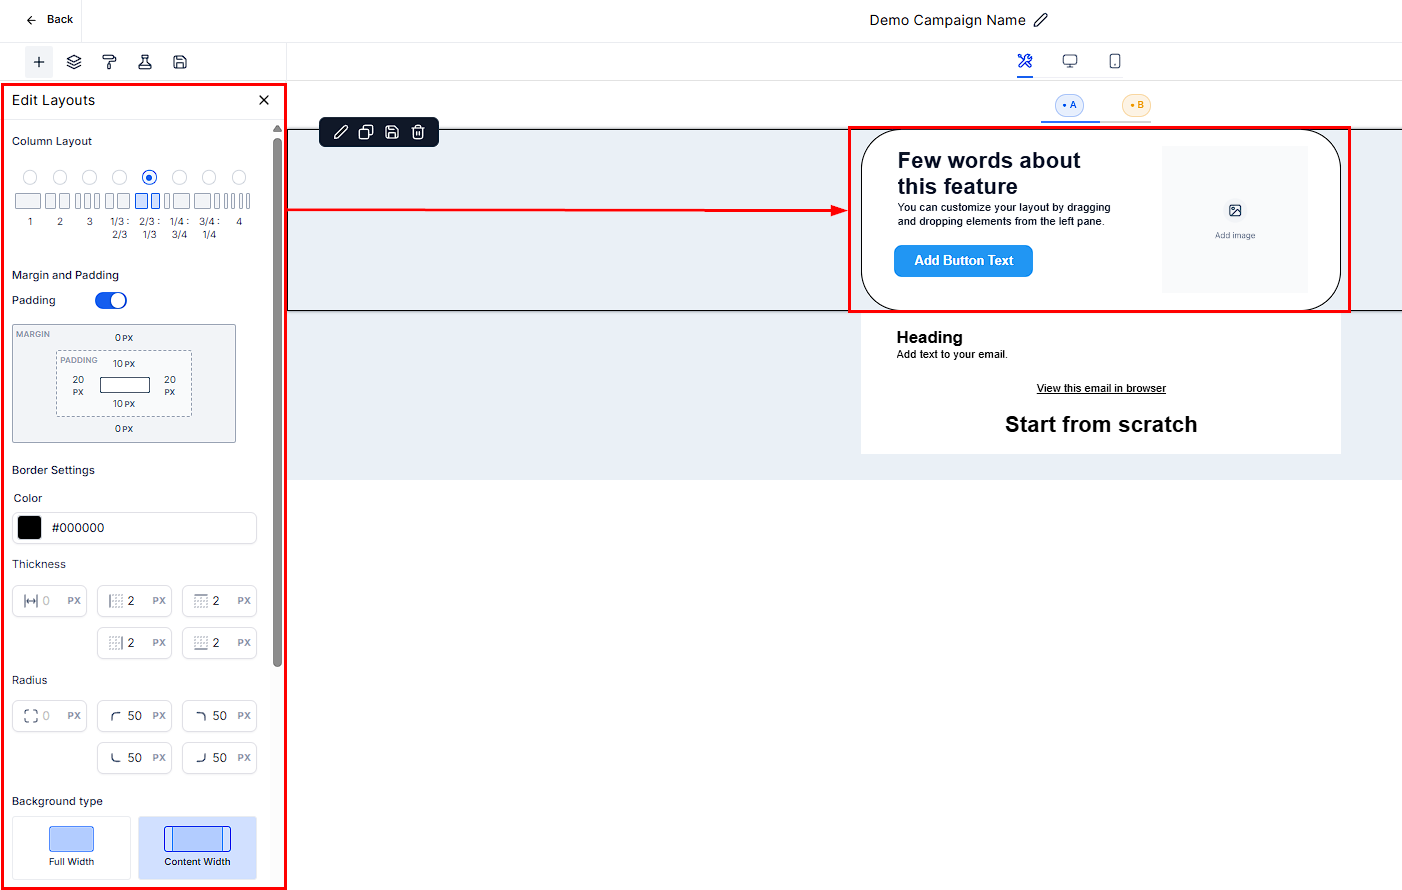Go Back using the arrow button
Image resolution: width=1402 pixels, height=890 pixels.
pos(49,20)
